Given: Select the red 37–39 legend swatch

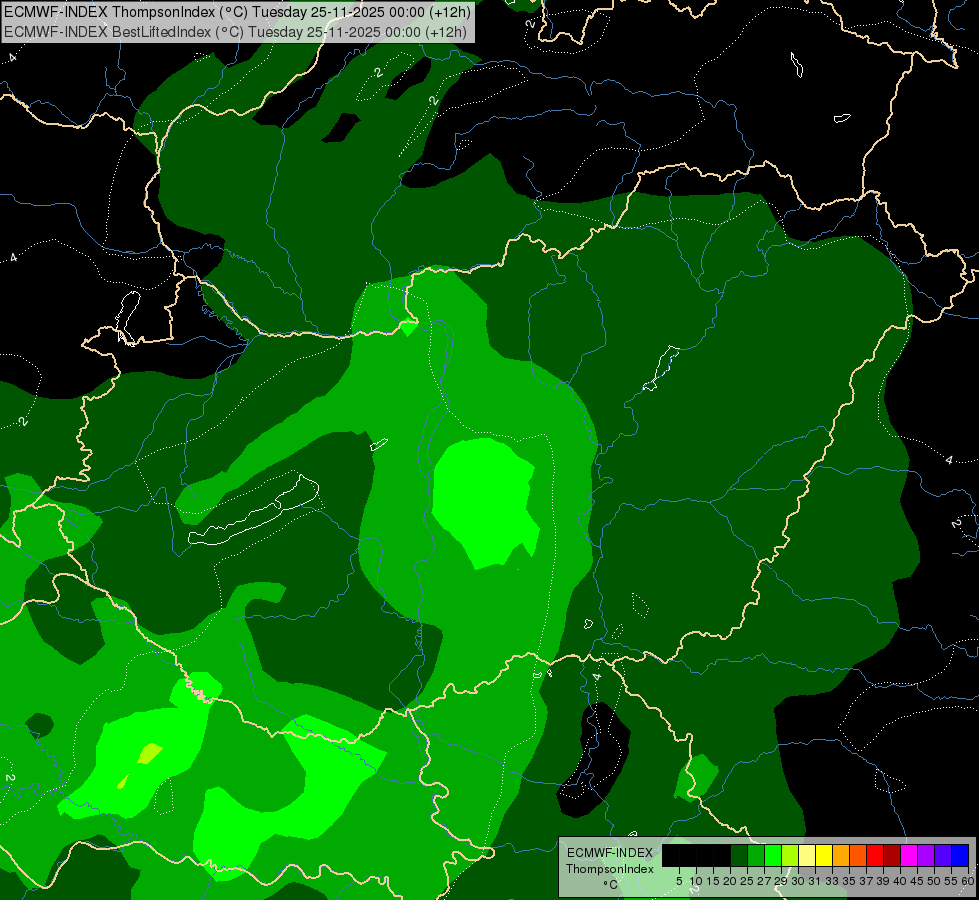Looking at the screenshot, I should point(875,855).
